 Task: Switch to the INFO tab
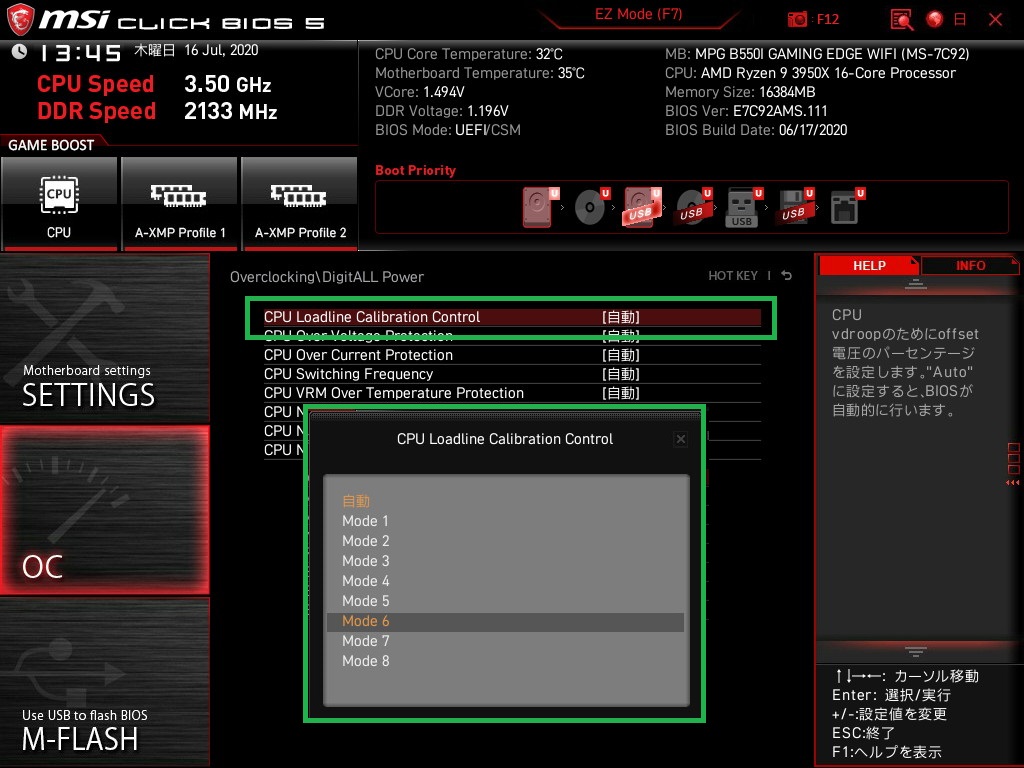pos(970,266)
